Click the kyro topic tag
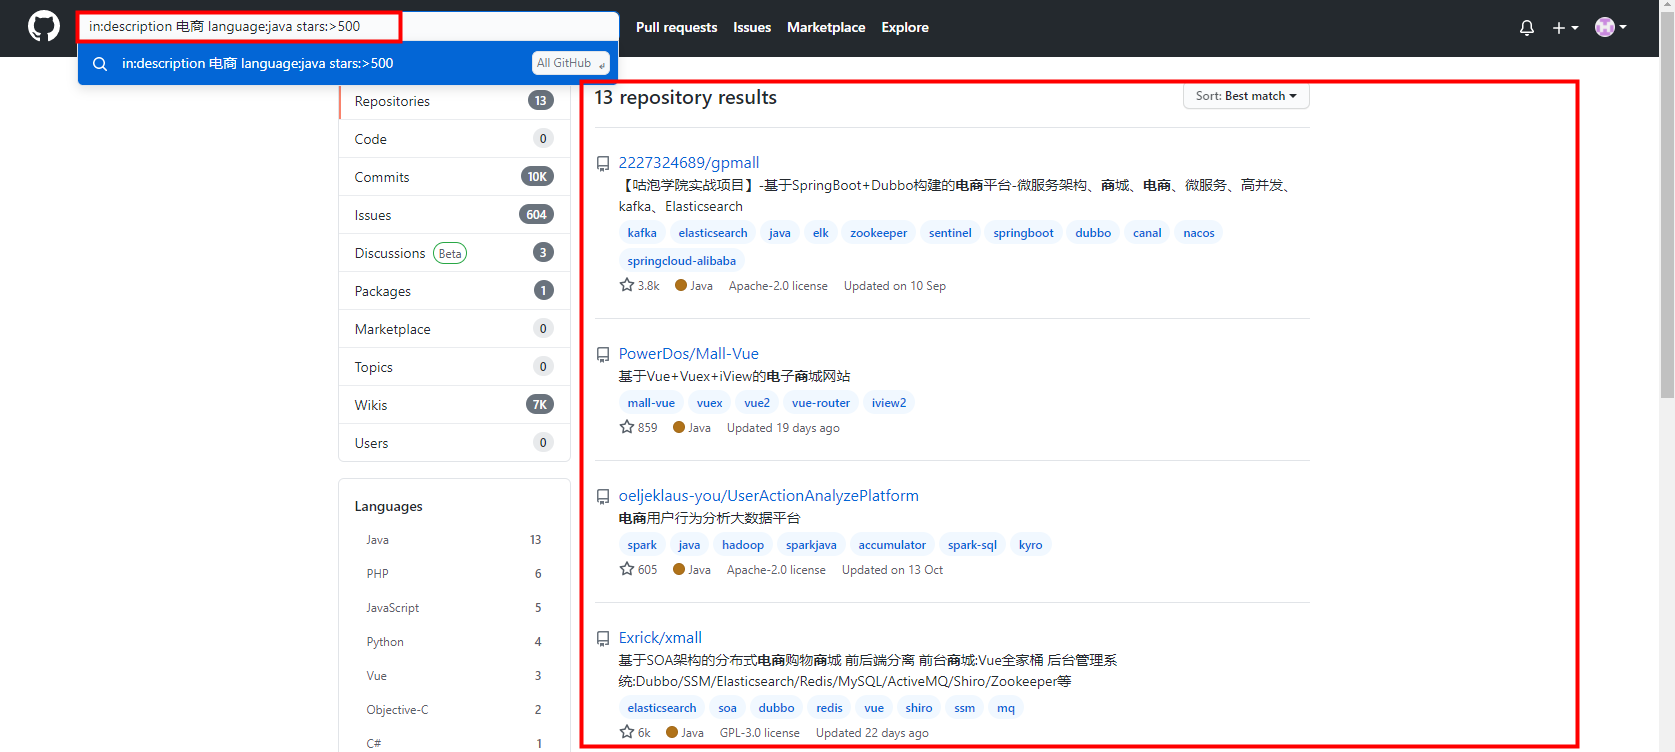The height and width of the screenshot is (752, 1675). [1031, 545]
